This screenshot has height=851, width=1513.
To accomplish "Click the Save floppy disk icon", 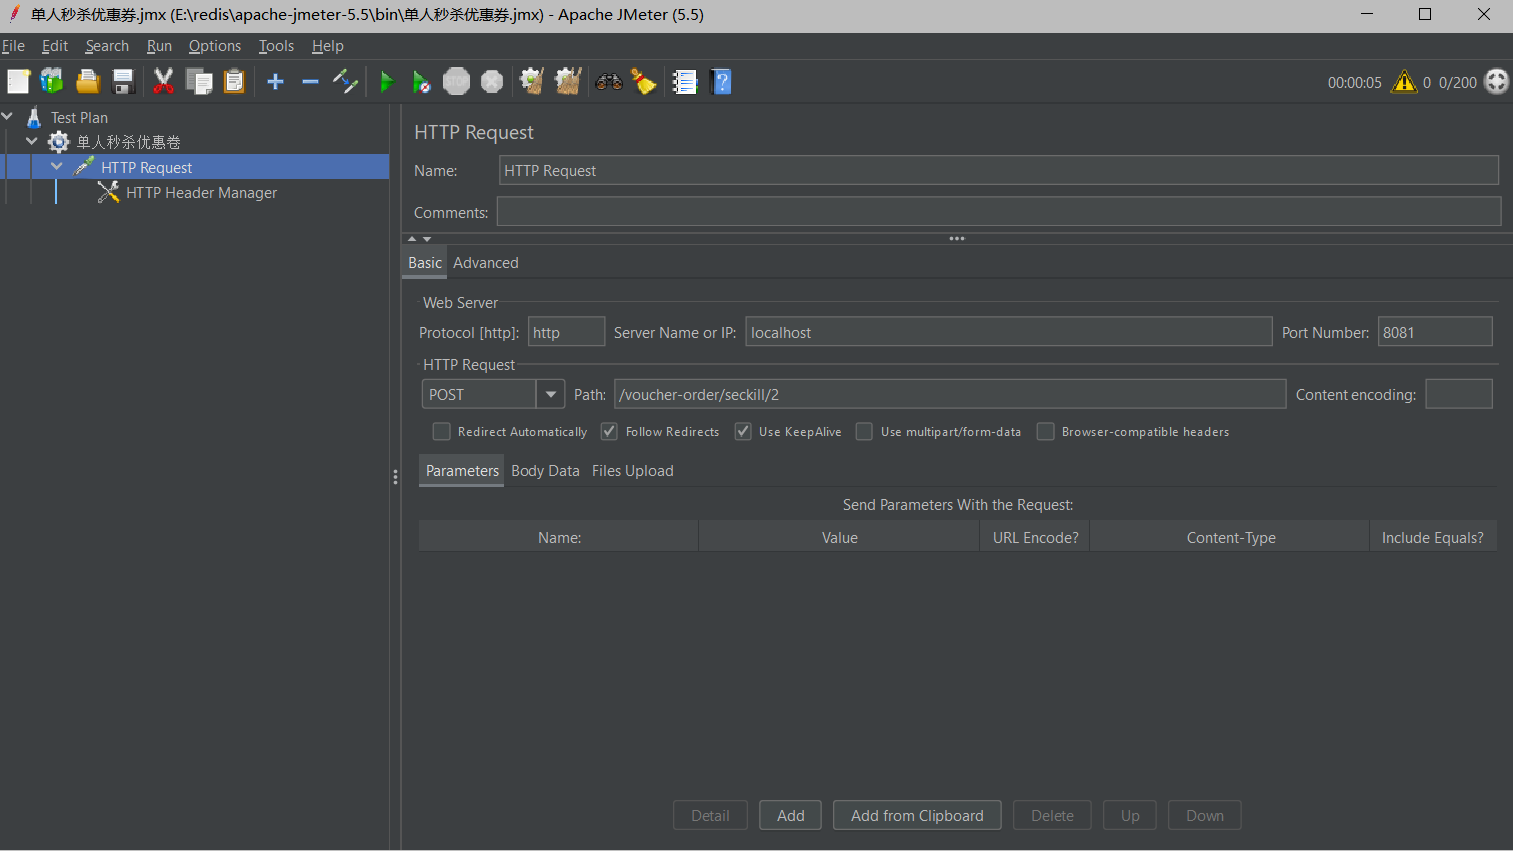I will point(123,82).
